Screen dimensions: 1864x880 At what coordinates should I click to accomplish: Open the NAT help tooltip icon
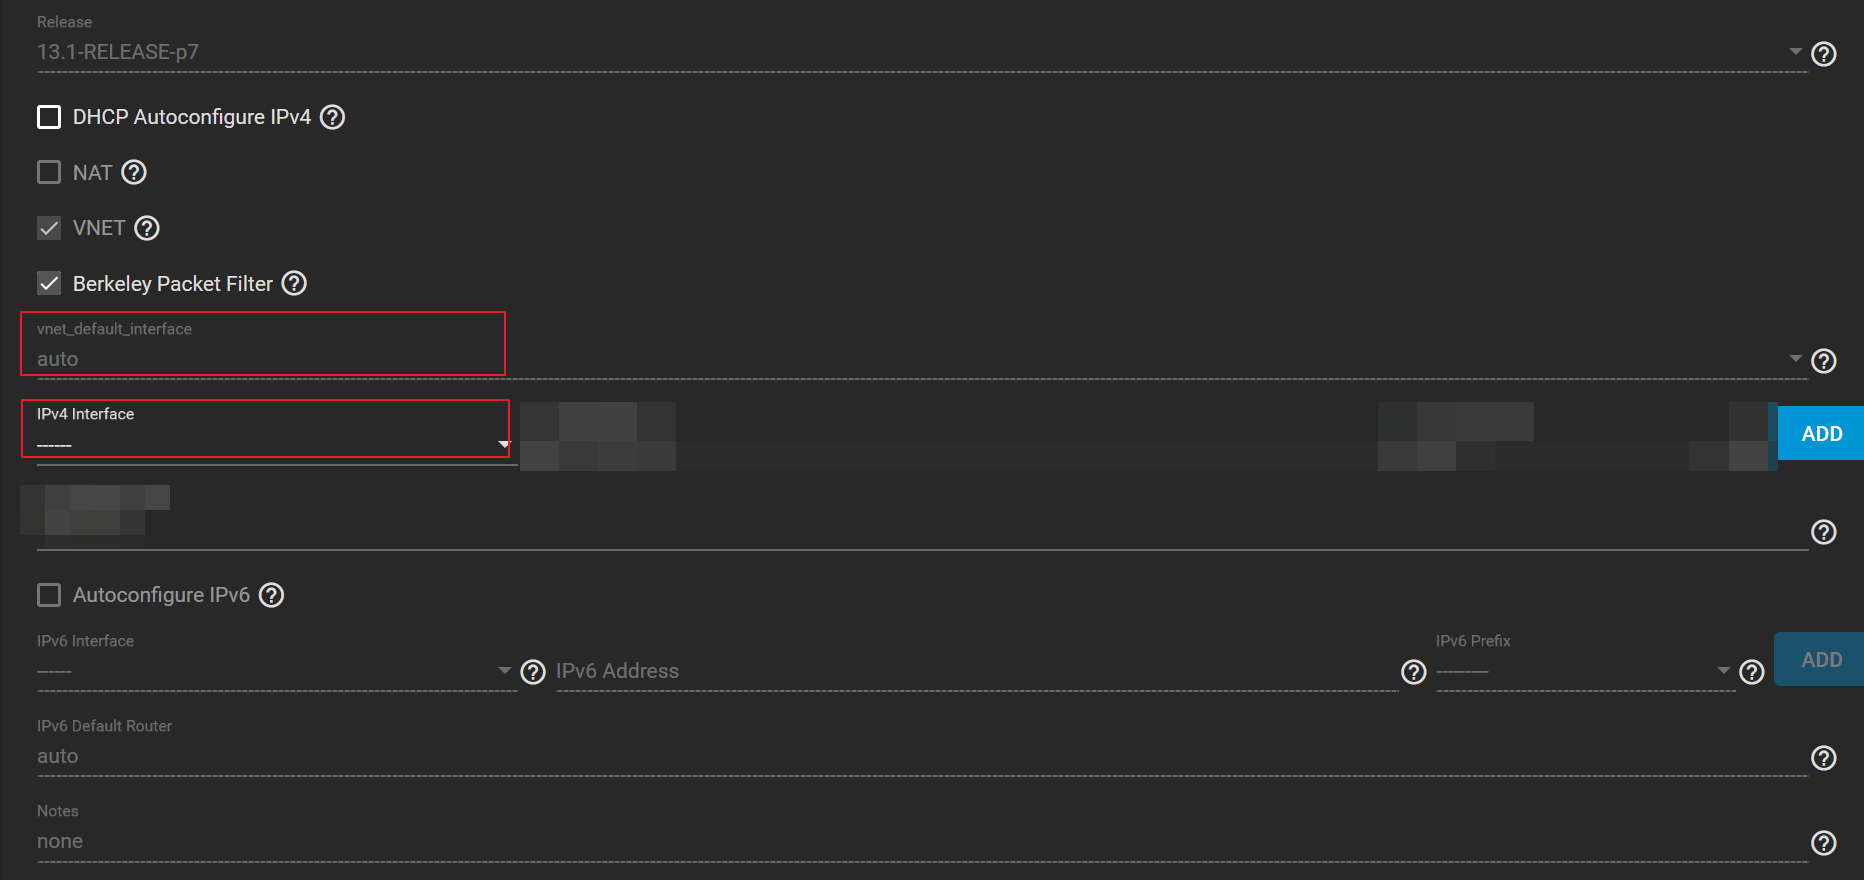coord(134,172)
